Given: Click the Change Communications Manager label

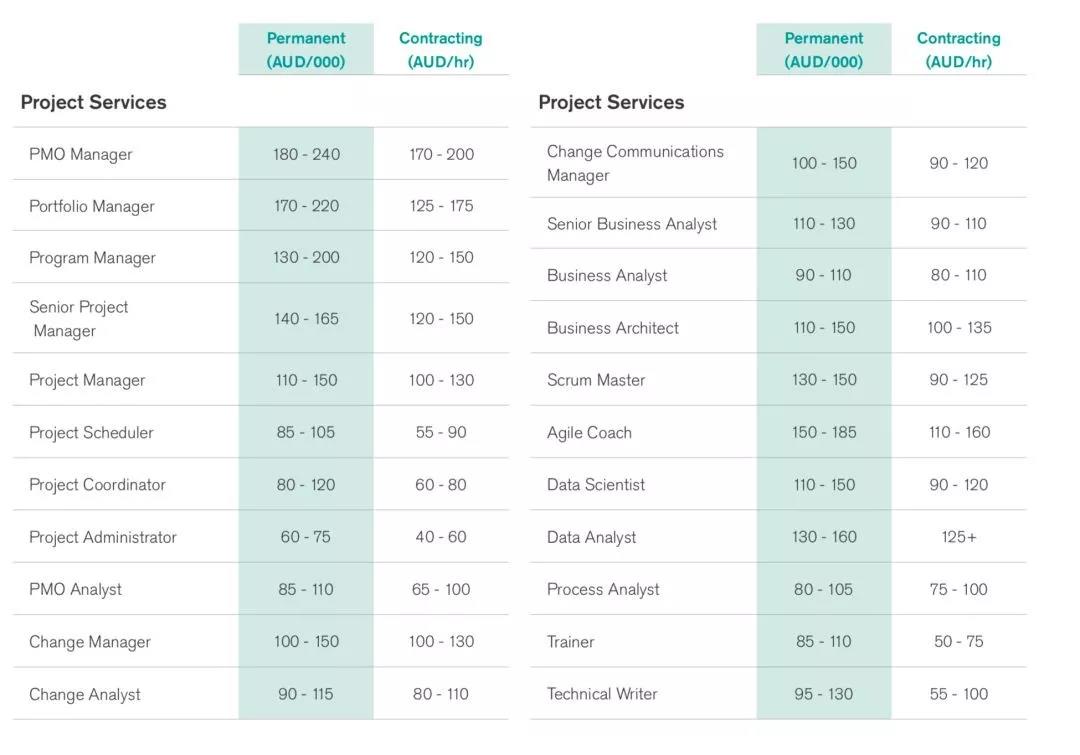Looking at the screenshot, I should [635, 163].
